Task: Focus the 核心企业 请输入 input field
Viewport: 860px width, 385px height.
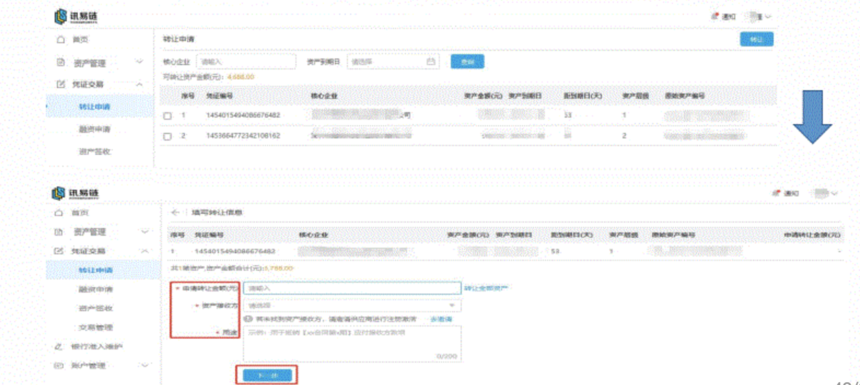Action: 246,61
